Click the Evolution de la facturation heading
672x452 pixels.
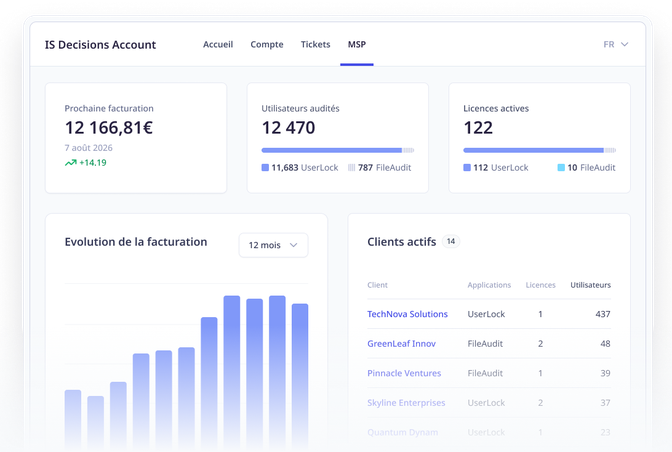[x=136, y=242]
